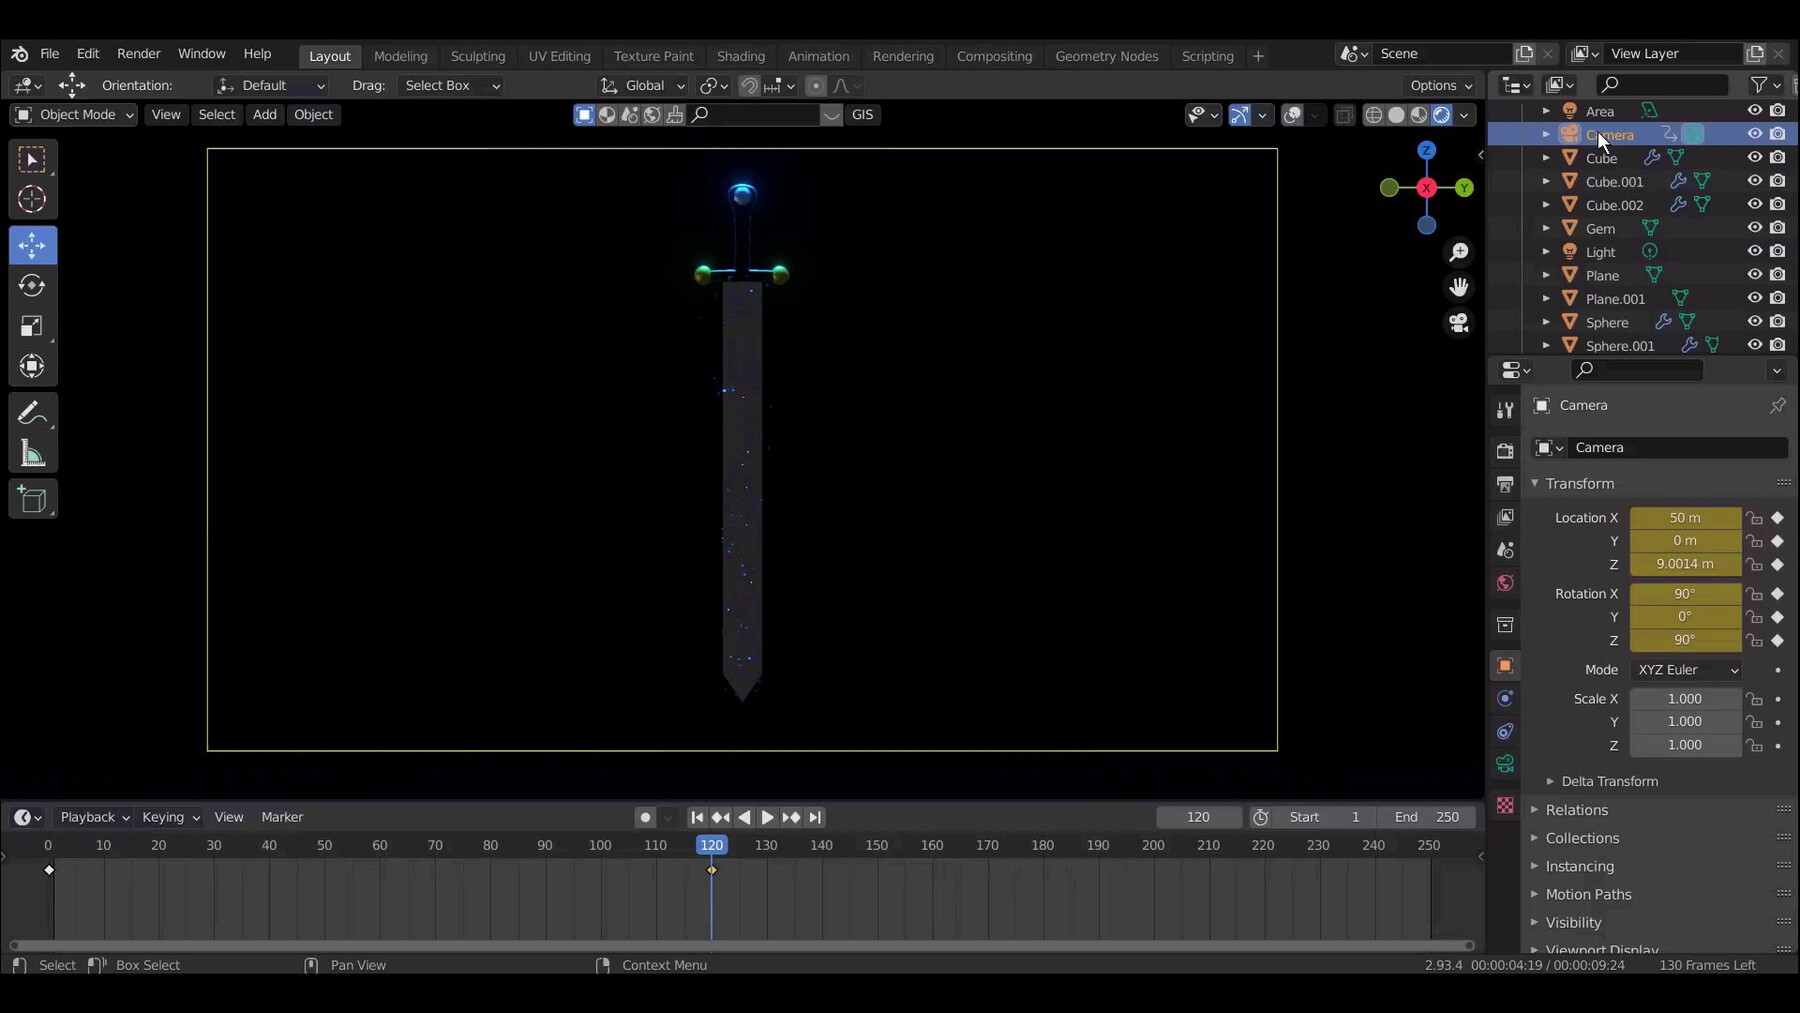Enable wireframe viewport shading mode
Viewport: 1800px width, 1013px height.
click(1373, 115)
